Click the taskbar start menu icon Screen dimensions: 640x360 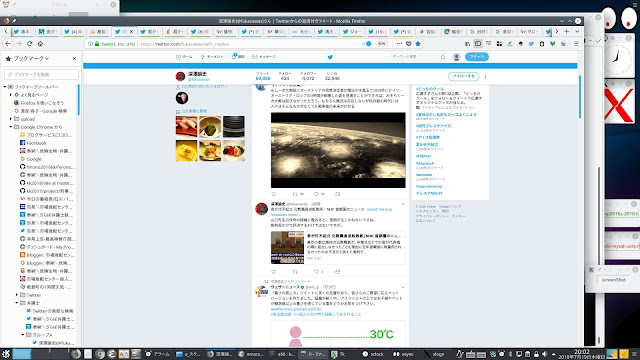pyautogui.click(x=5, y=354)
